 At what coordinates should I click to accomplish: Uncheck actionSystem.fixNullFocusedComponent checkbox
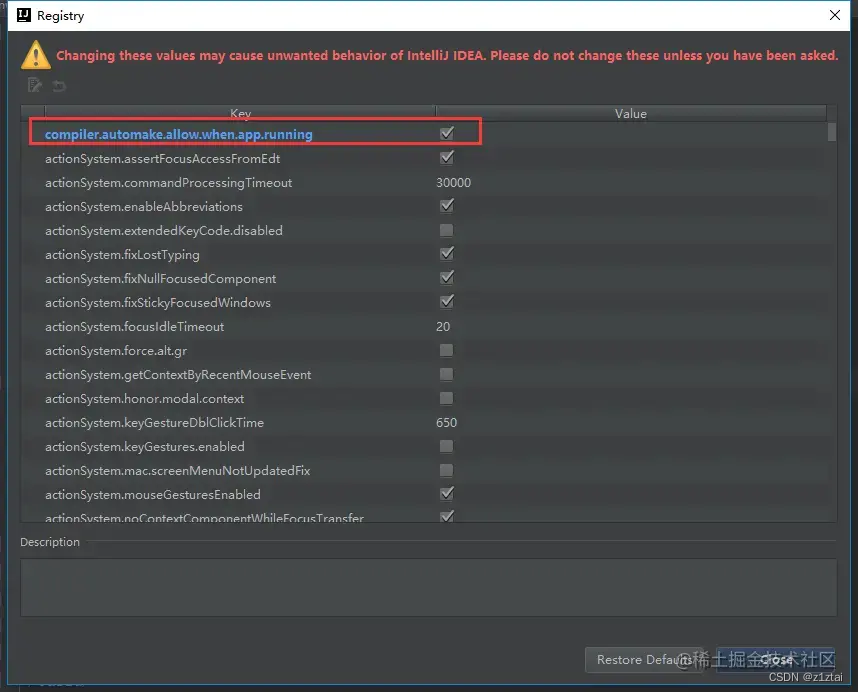pyautogui.click(x=447, y=277)
